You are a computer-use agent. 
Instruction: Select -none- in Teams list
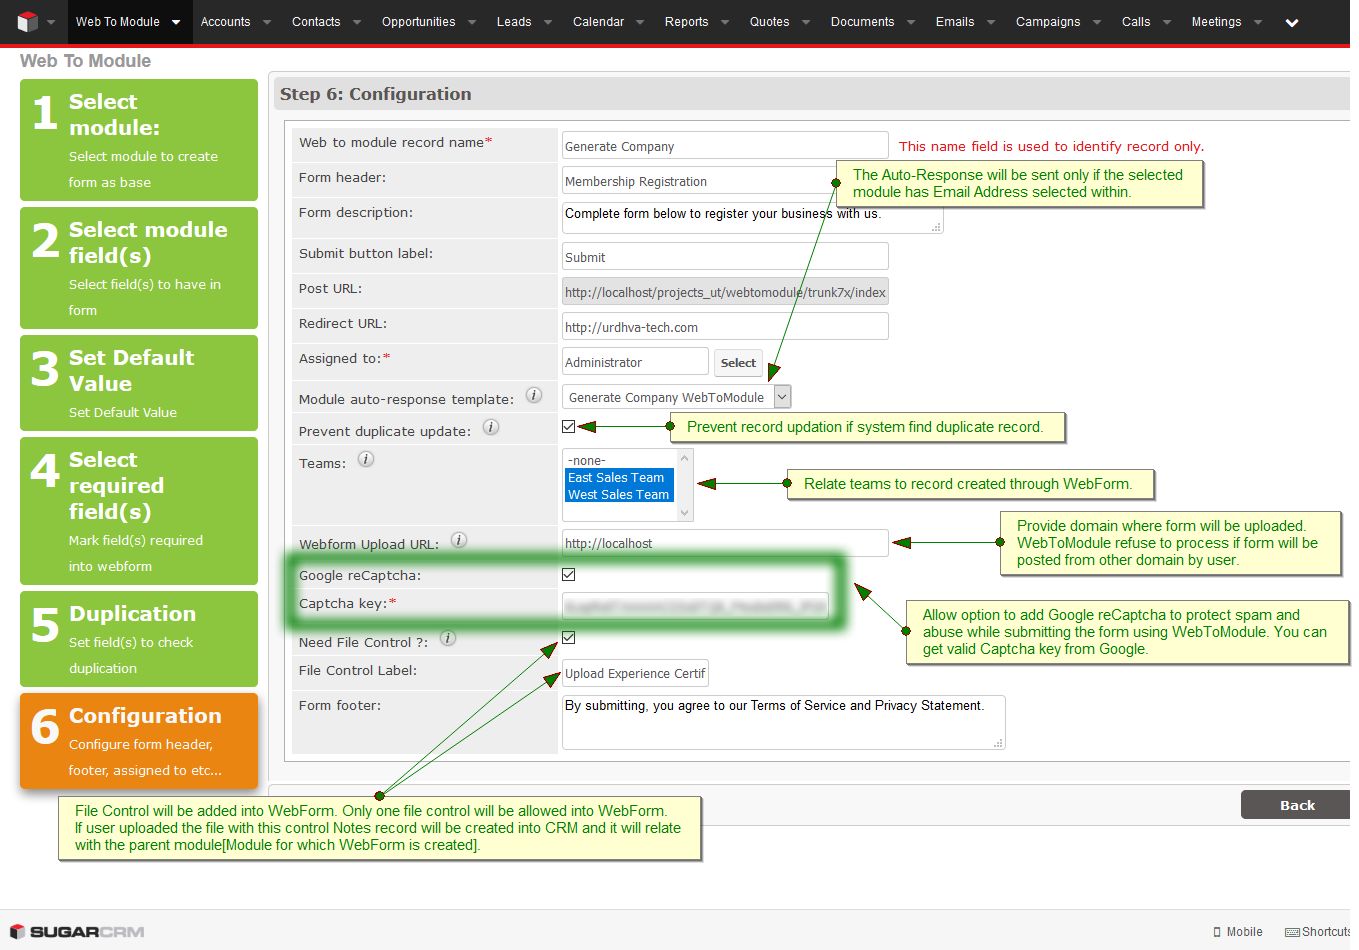coord(620,461)
